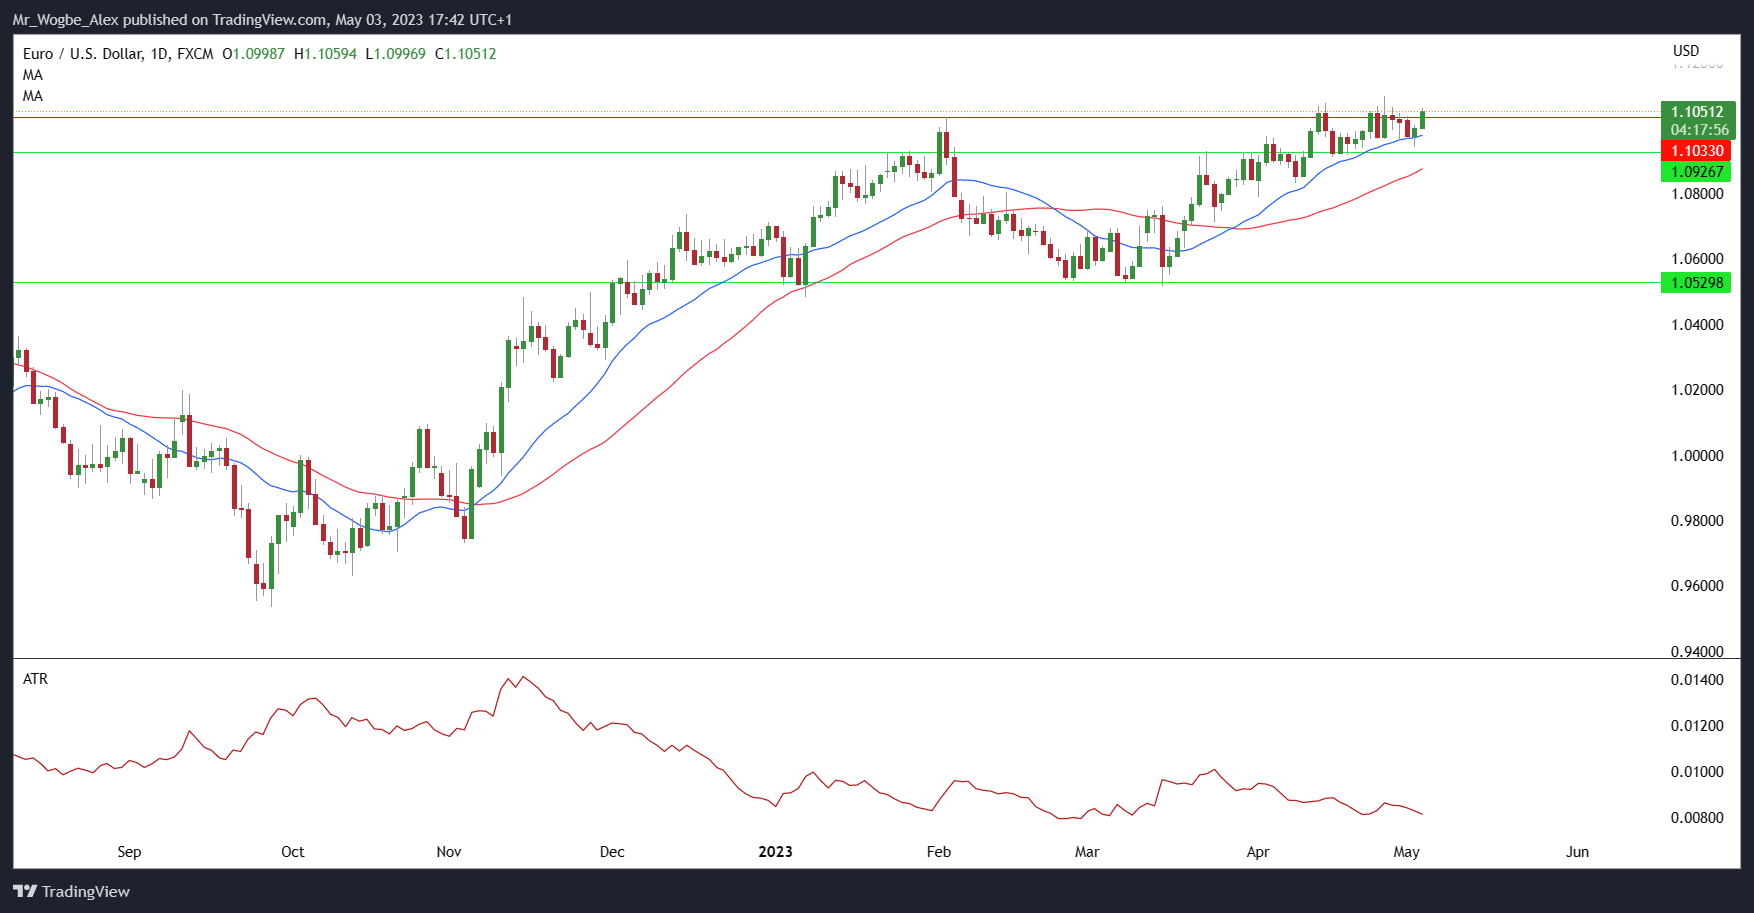Viewport: 1754px width, 913px height.
Task: Click ATR scale value 0.01000
Action: [1697, 772]
